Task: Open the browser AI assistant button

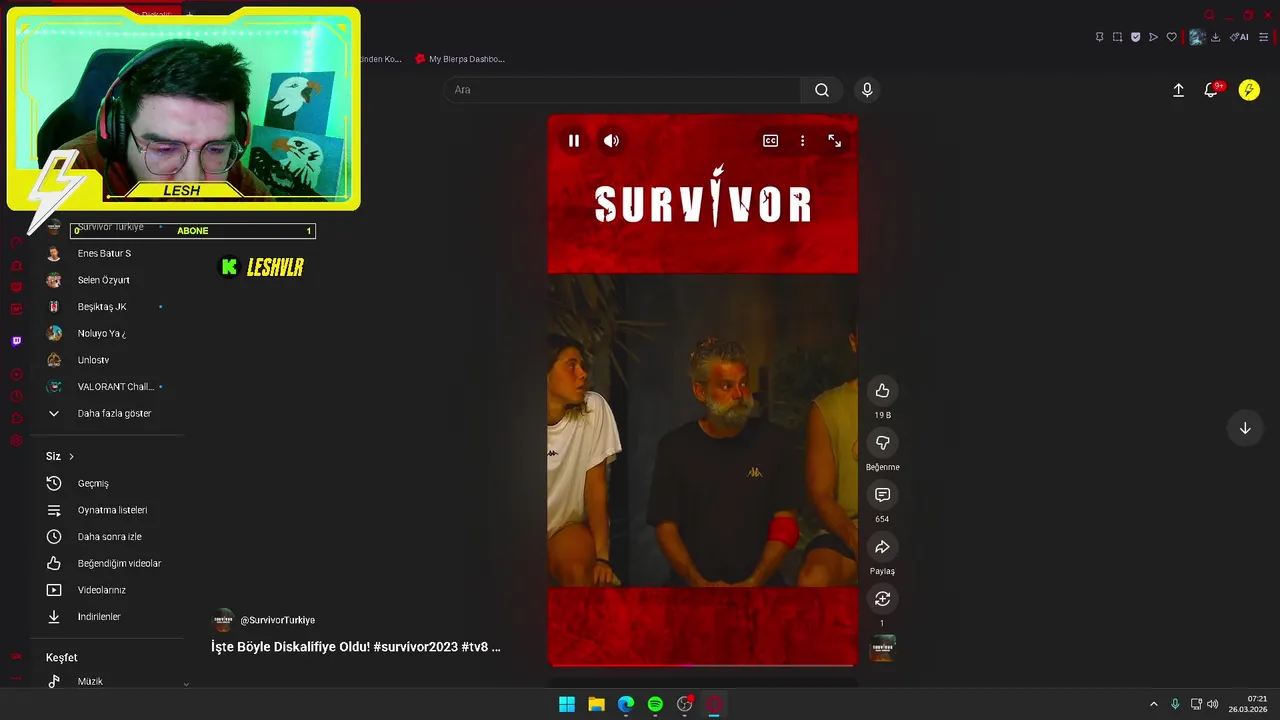Action: 1239,37
